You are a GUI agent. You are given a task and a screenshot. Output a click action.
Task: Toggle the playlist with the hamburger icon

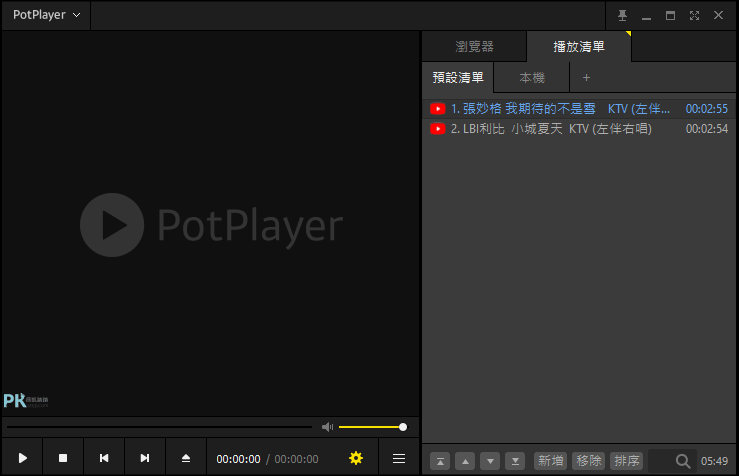point(399,459)
